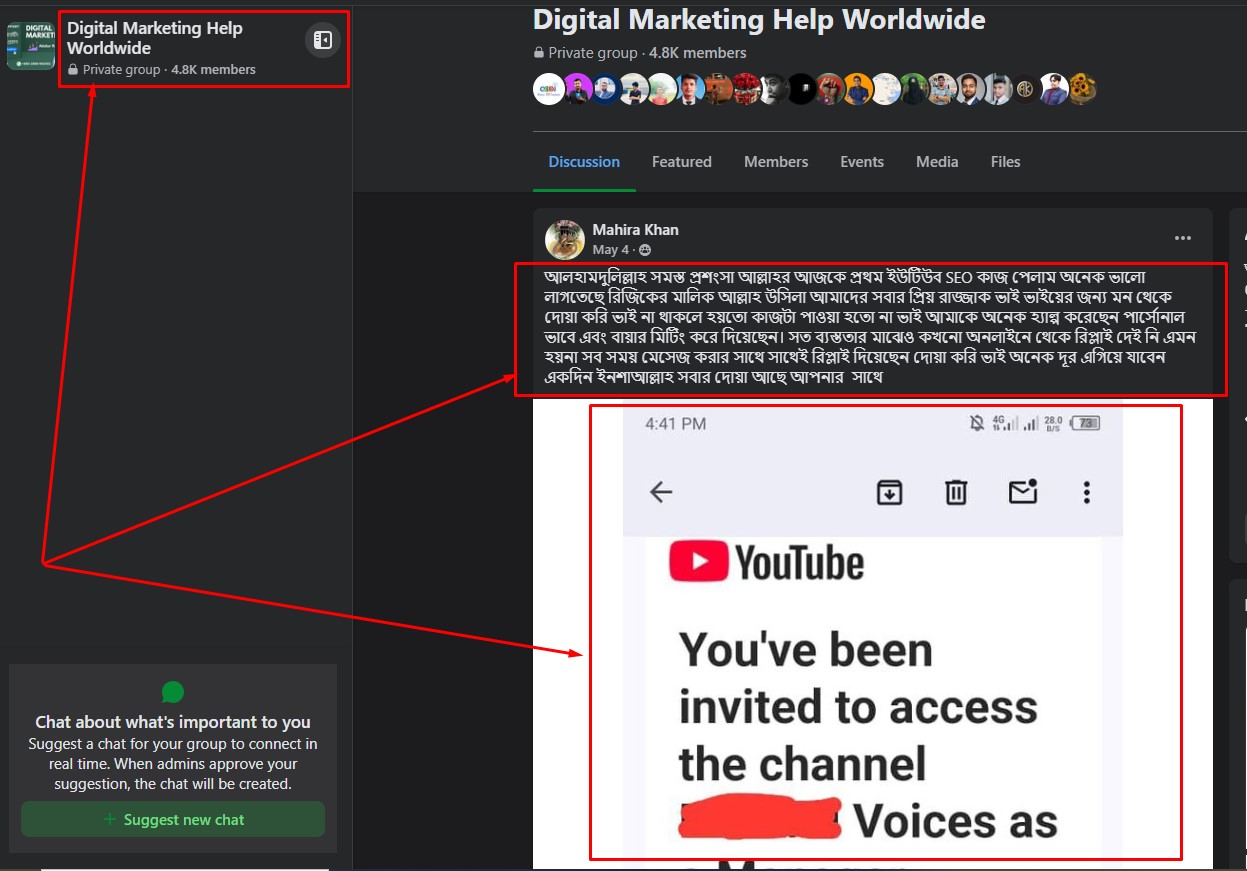Click 'Chat about what's important to you' heading
Screen dimensions: 1247x871
point(173,722)
